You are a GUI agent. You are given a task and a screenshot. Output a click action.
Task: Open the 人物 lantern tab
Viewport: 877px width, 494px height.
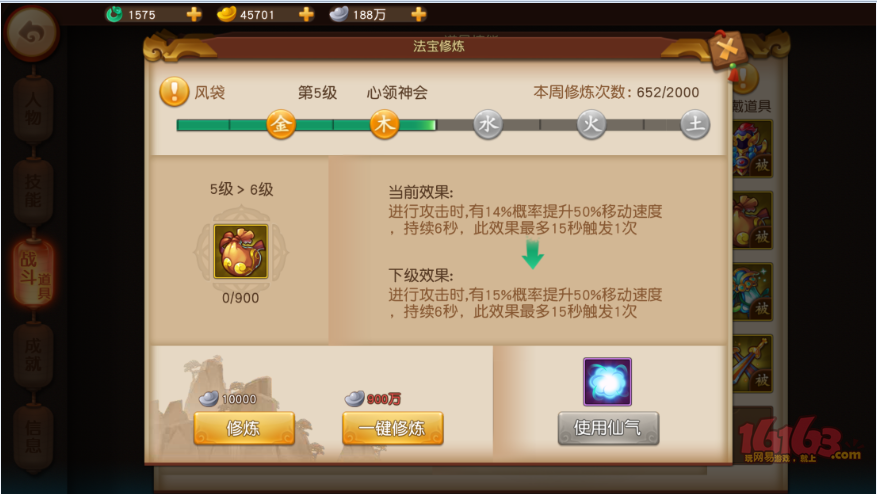click(32, 110)
